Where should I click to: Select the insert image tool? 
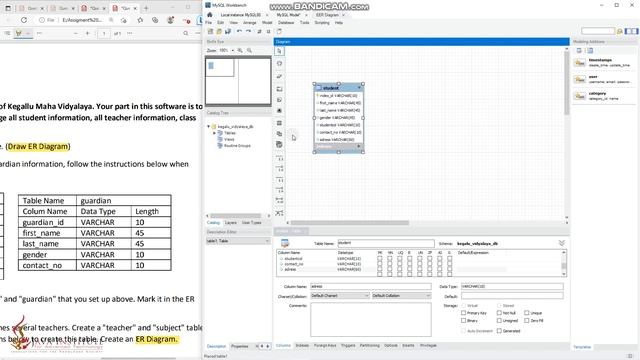279,111
